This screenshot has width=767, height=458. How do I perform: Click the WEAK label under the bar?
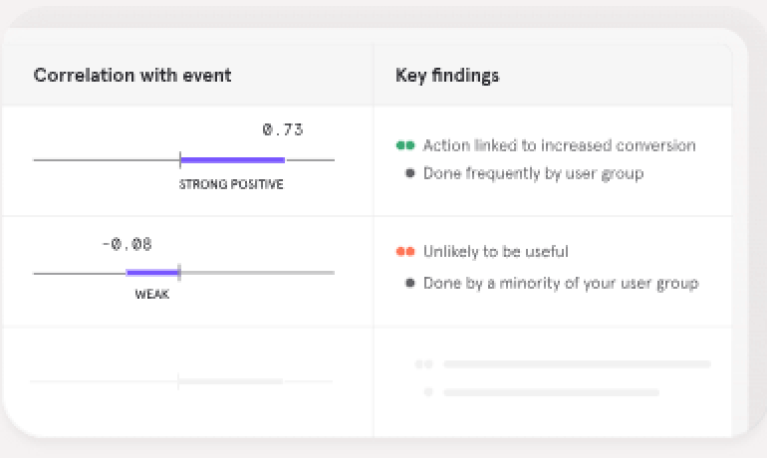(150, 295)
